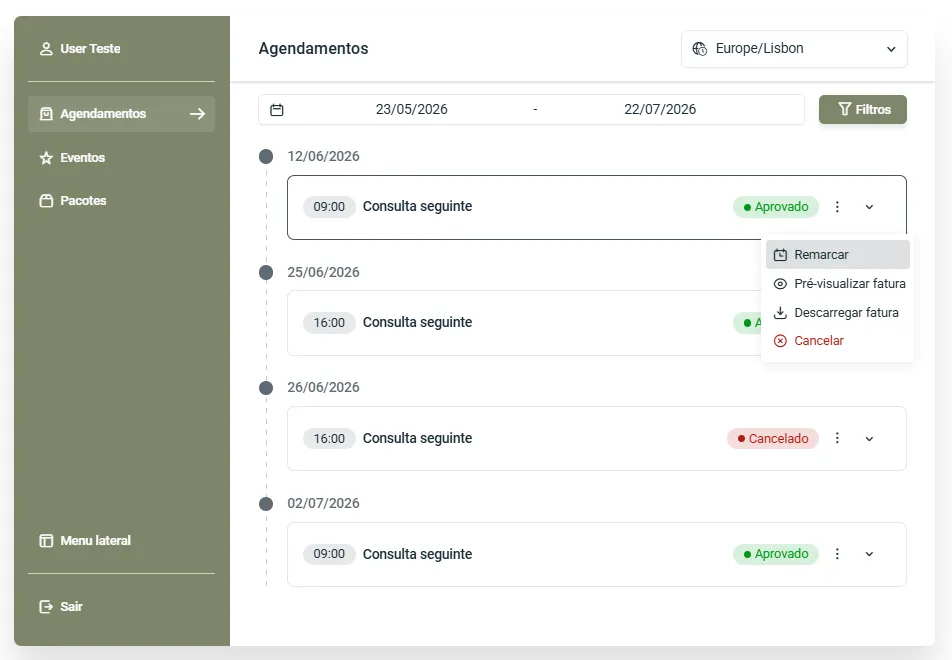
Task: Click the calendar icon in date range
Action: [x=277, y=110]
